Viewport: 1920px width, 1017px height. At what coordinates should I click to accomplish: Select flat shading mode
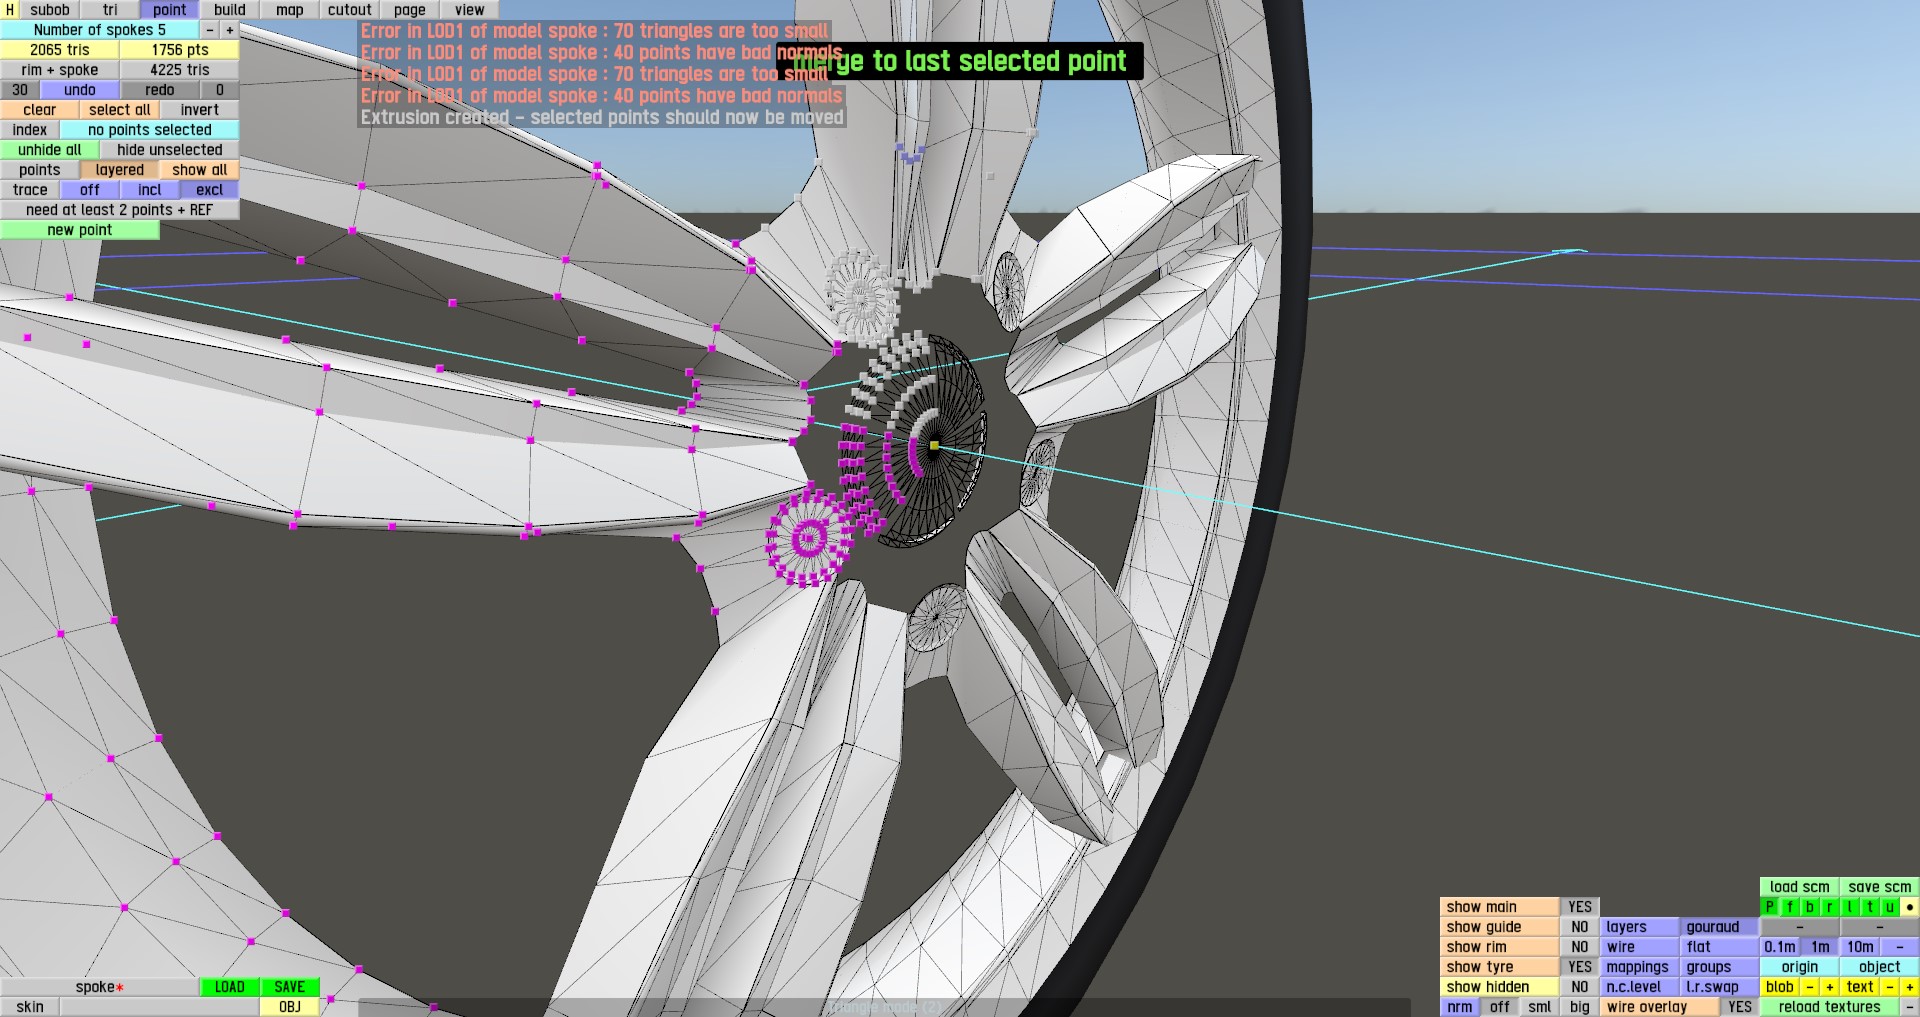(x=1720, y=947)
